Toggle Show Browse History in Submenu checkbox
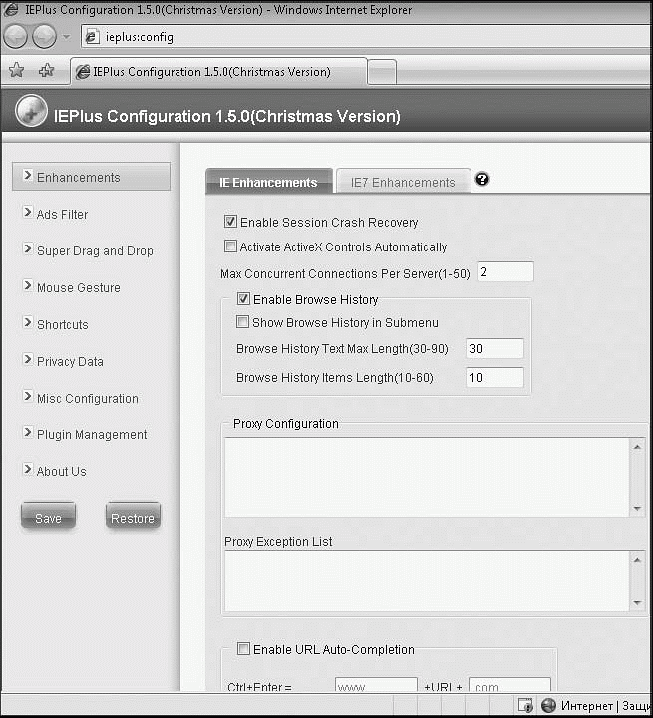This screenshot has width=653, height=718. [242, 321]
